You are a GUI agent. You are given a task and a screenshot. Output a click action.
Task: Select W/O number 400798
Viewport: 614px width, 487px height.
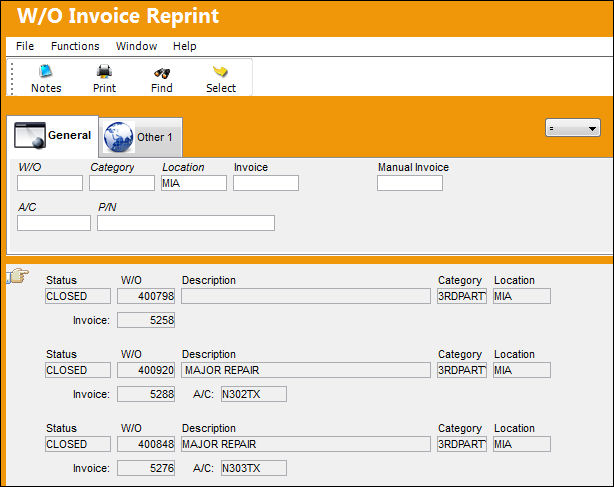[146, 296]
